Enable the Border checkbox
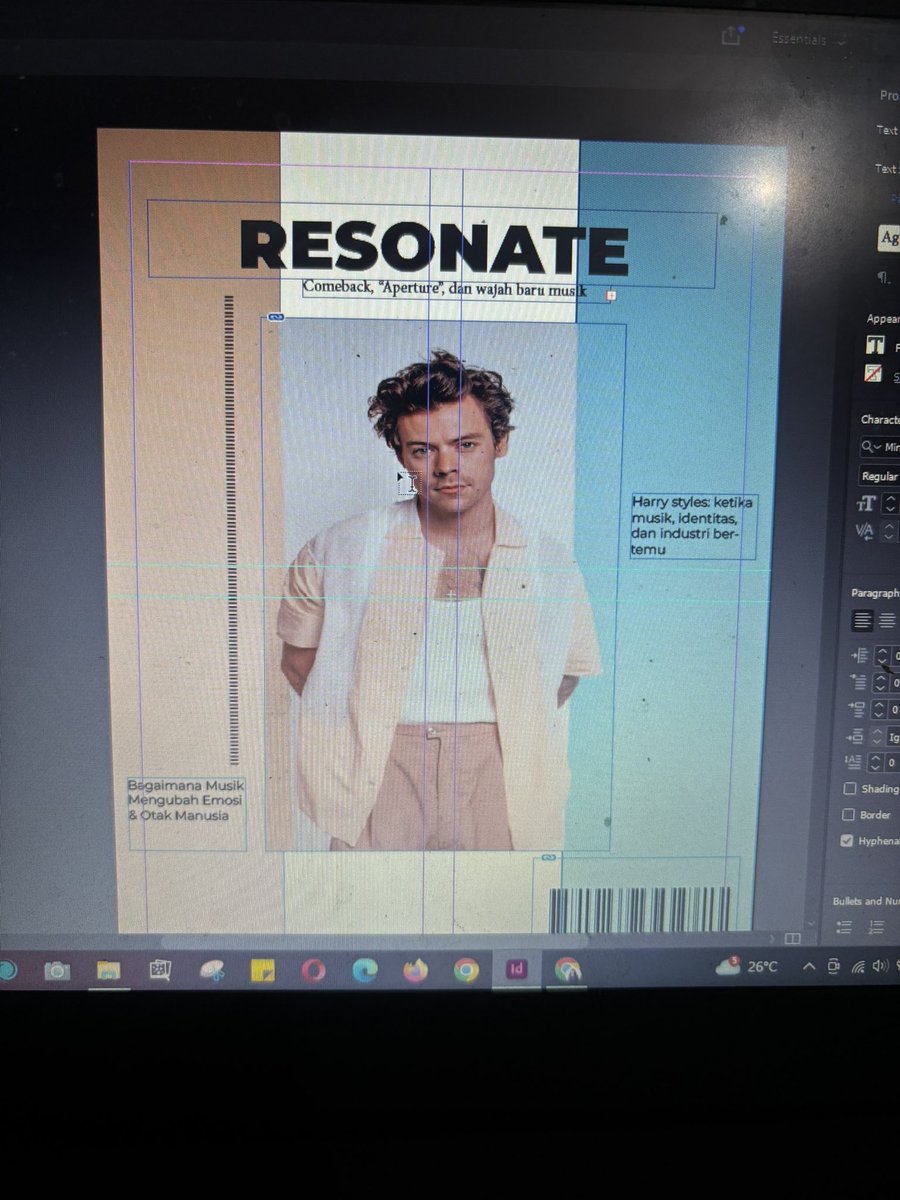The height and width of the screenshot is (1200, 900). [x=849, y=815]
